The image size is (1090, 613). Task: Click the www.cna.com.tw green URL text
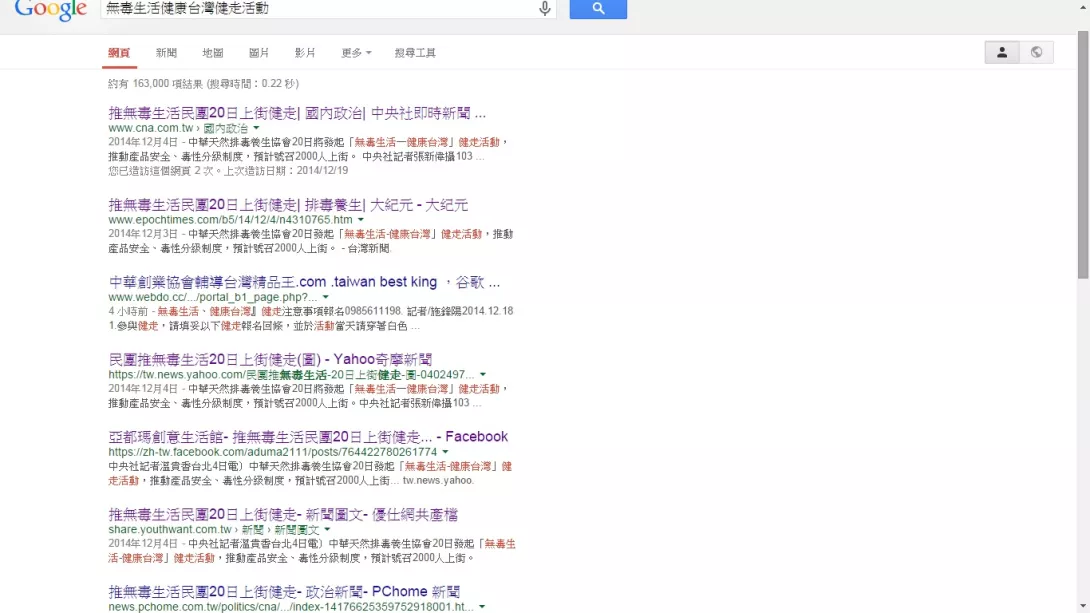[x=151, y=128]
